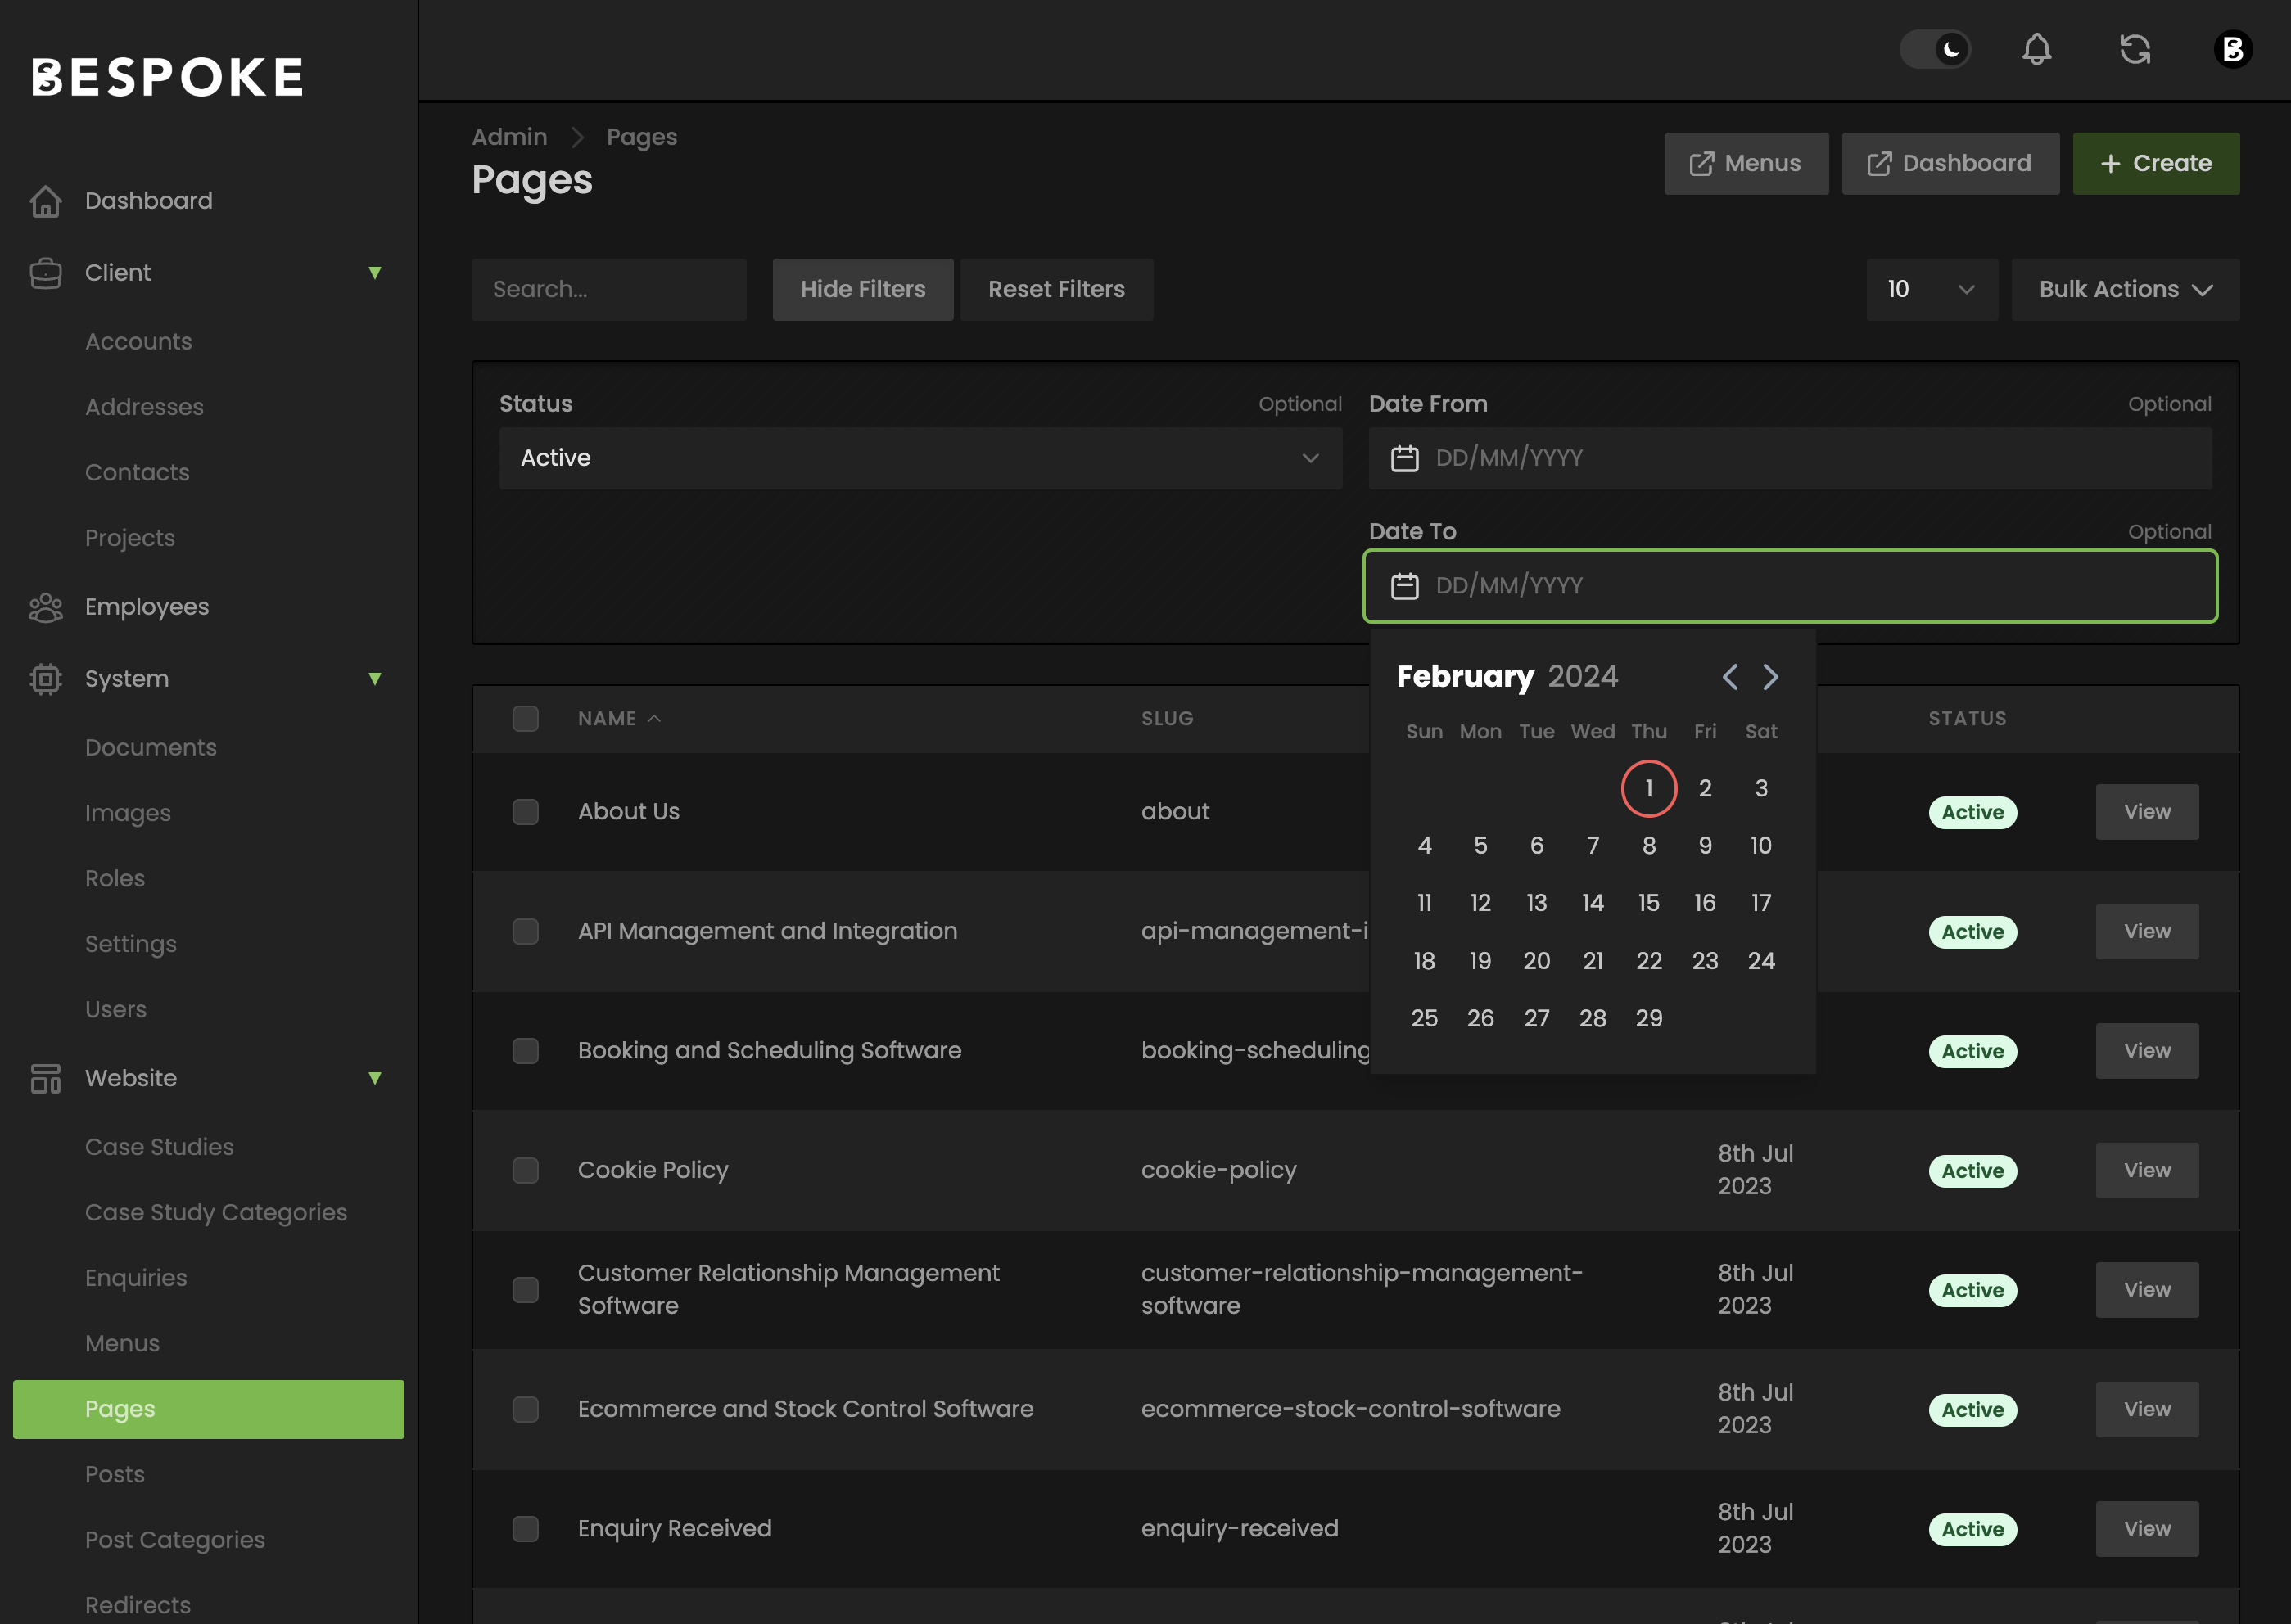Viewport: 2291px width, 1624px height.
Task: Open Settings in the sidebar
Action: pos(131,944)
